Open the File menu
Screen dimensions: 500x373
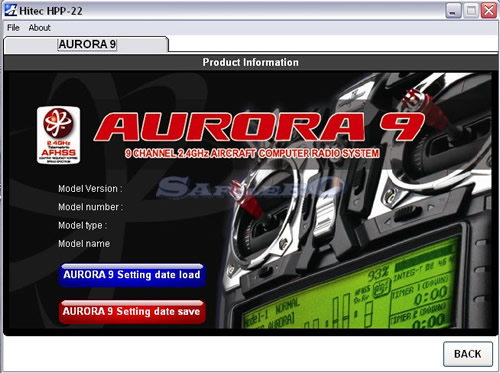click(13, 28)
